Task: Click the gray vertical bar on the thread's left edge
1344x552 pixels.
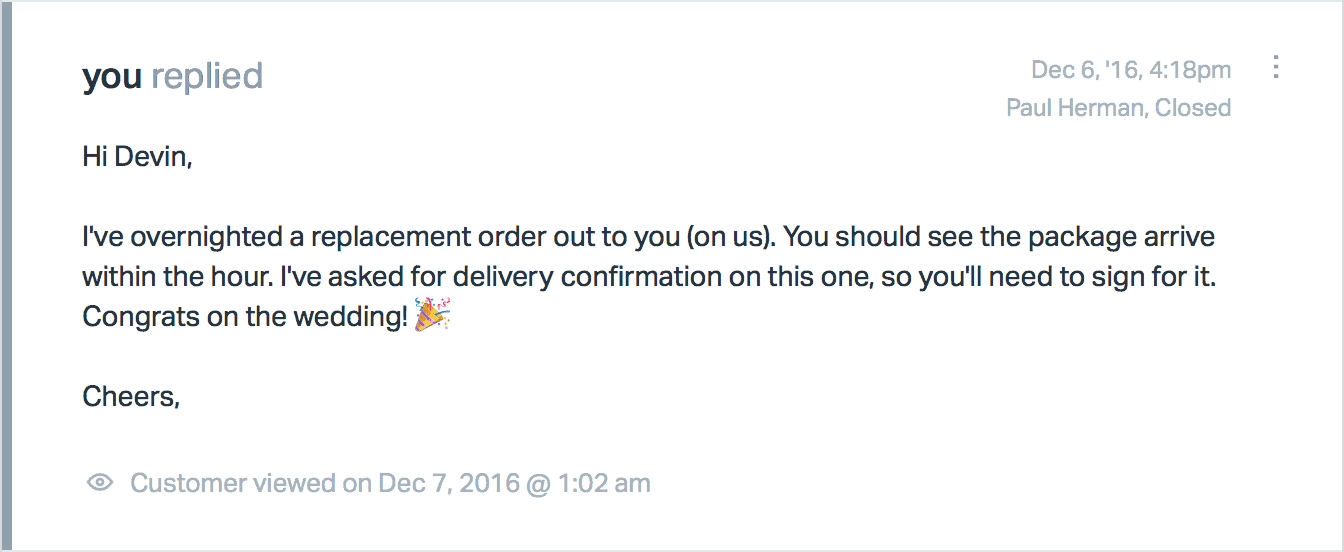Action: point(6,276)
